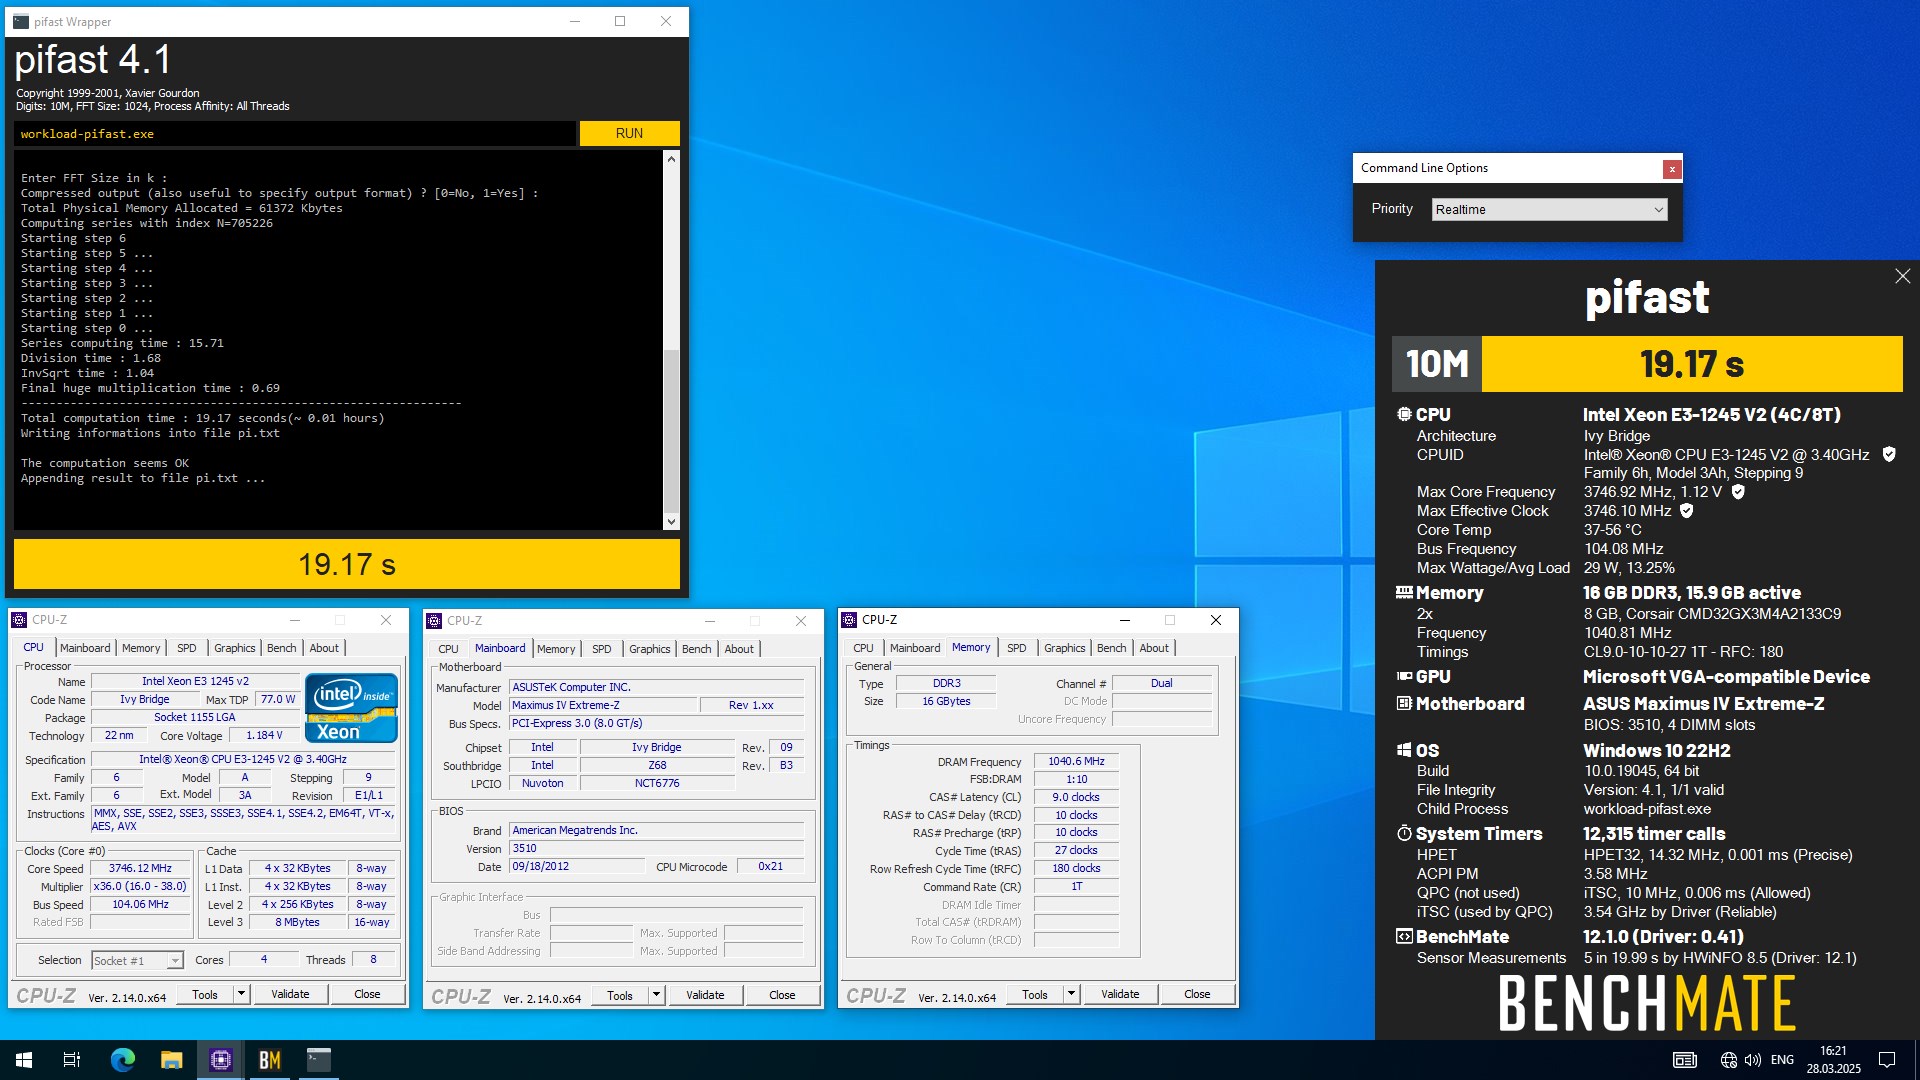1920x1080 pixels.
Task: Open the network tray icon
Action: [1728, 1060]
